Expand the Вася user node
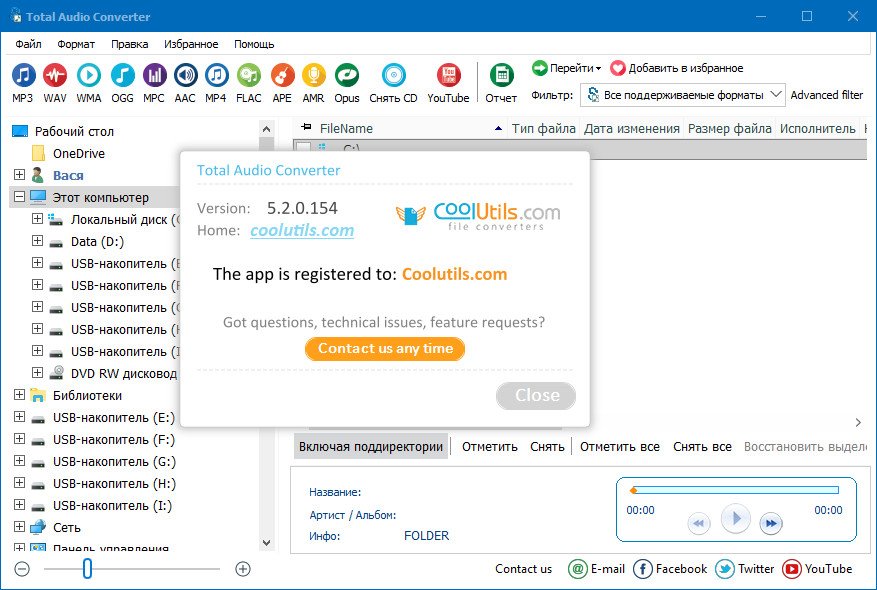Image resolution: width=877 pixels, height=590 pixels. (20, 175)
